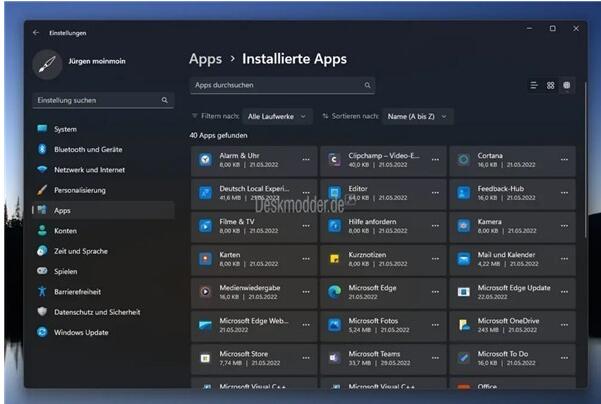This screenshot has height=404, width=601.
Task: Open Bluetooth und Geräte
Action: point(103,149)
